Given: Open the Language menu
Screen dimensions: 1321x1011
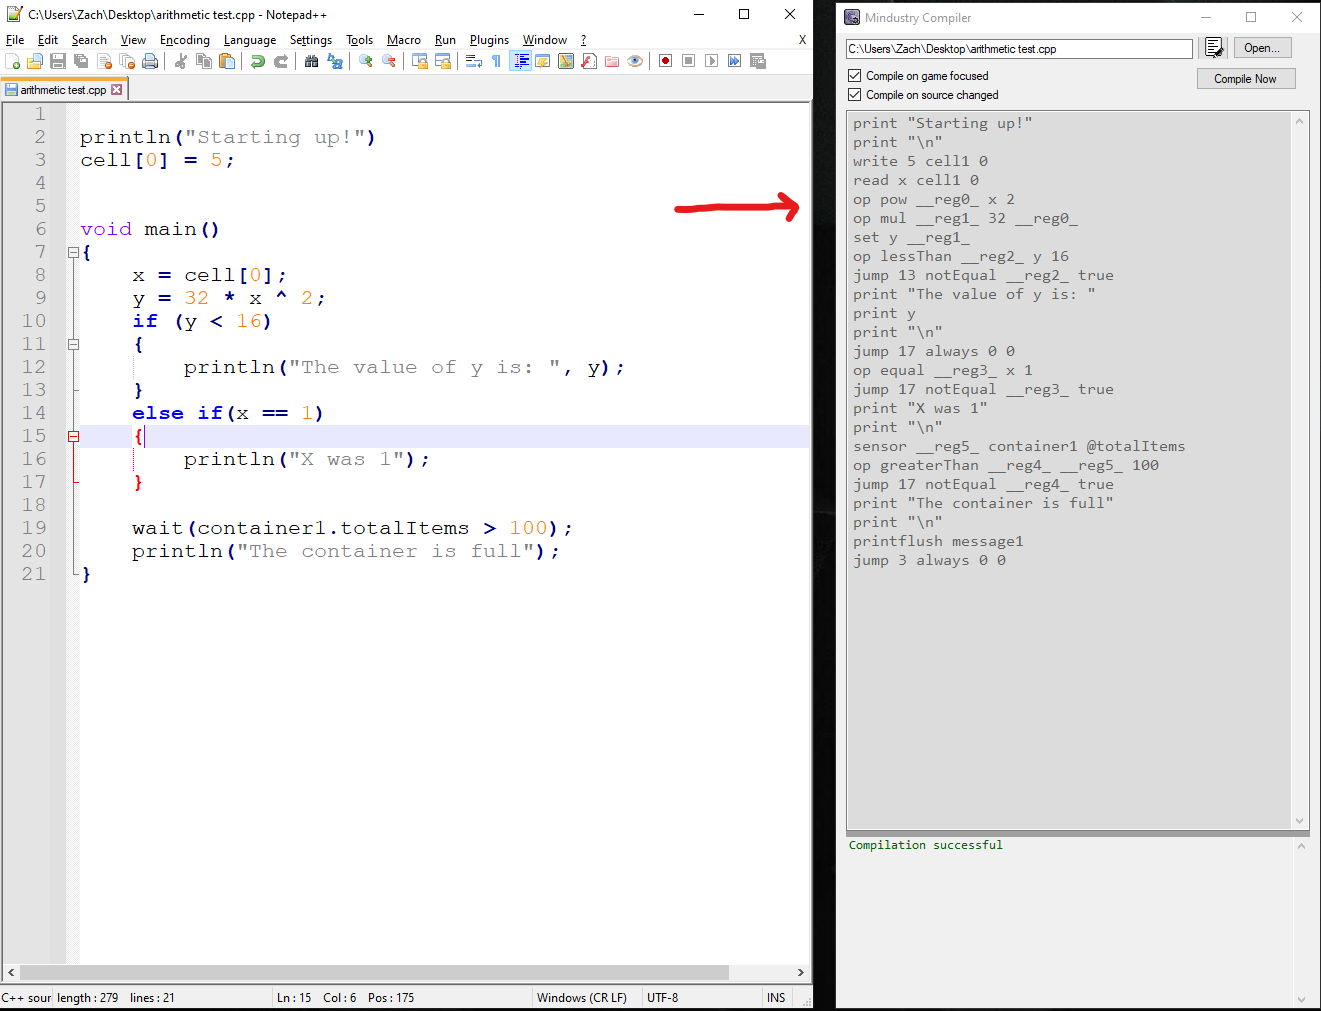Looking at the screenshot, I should (250, 40).
